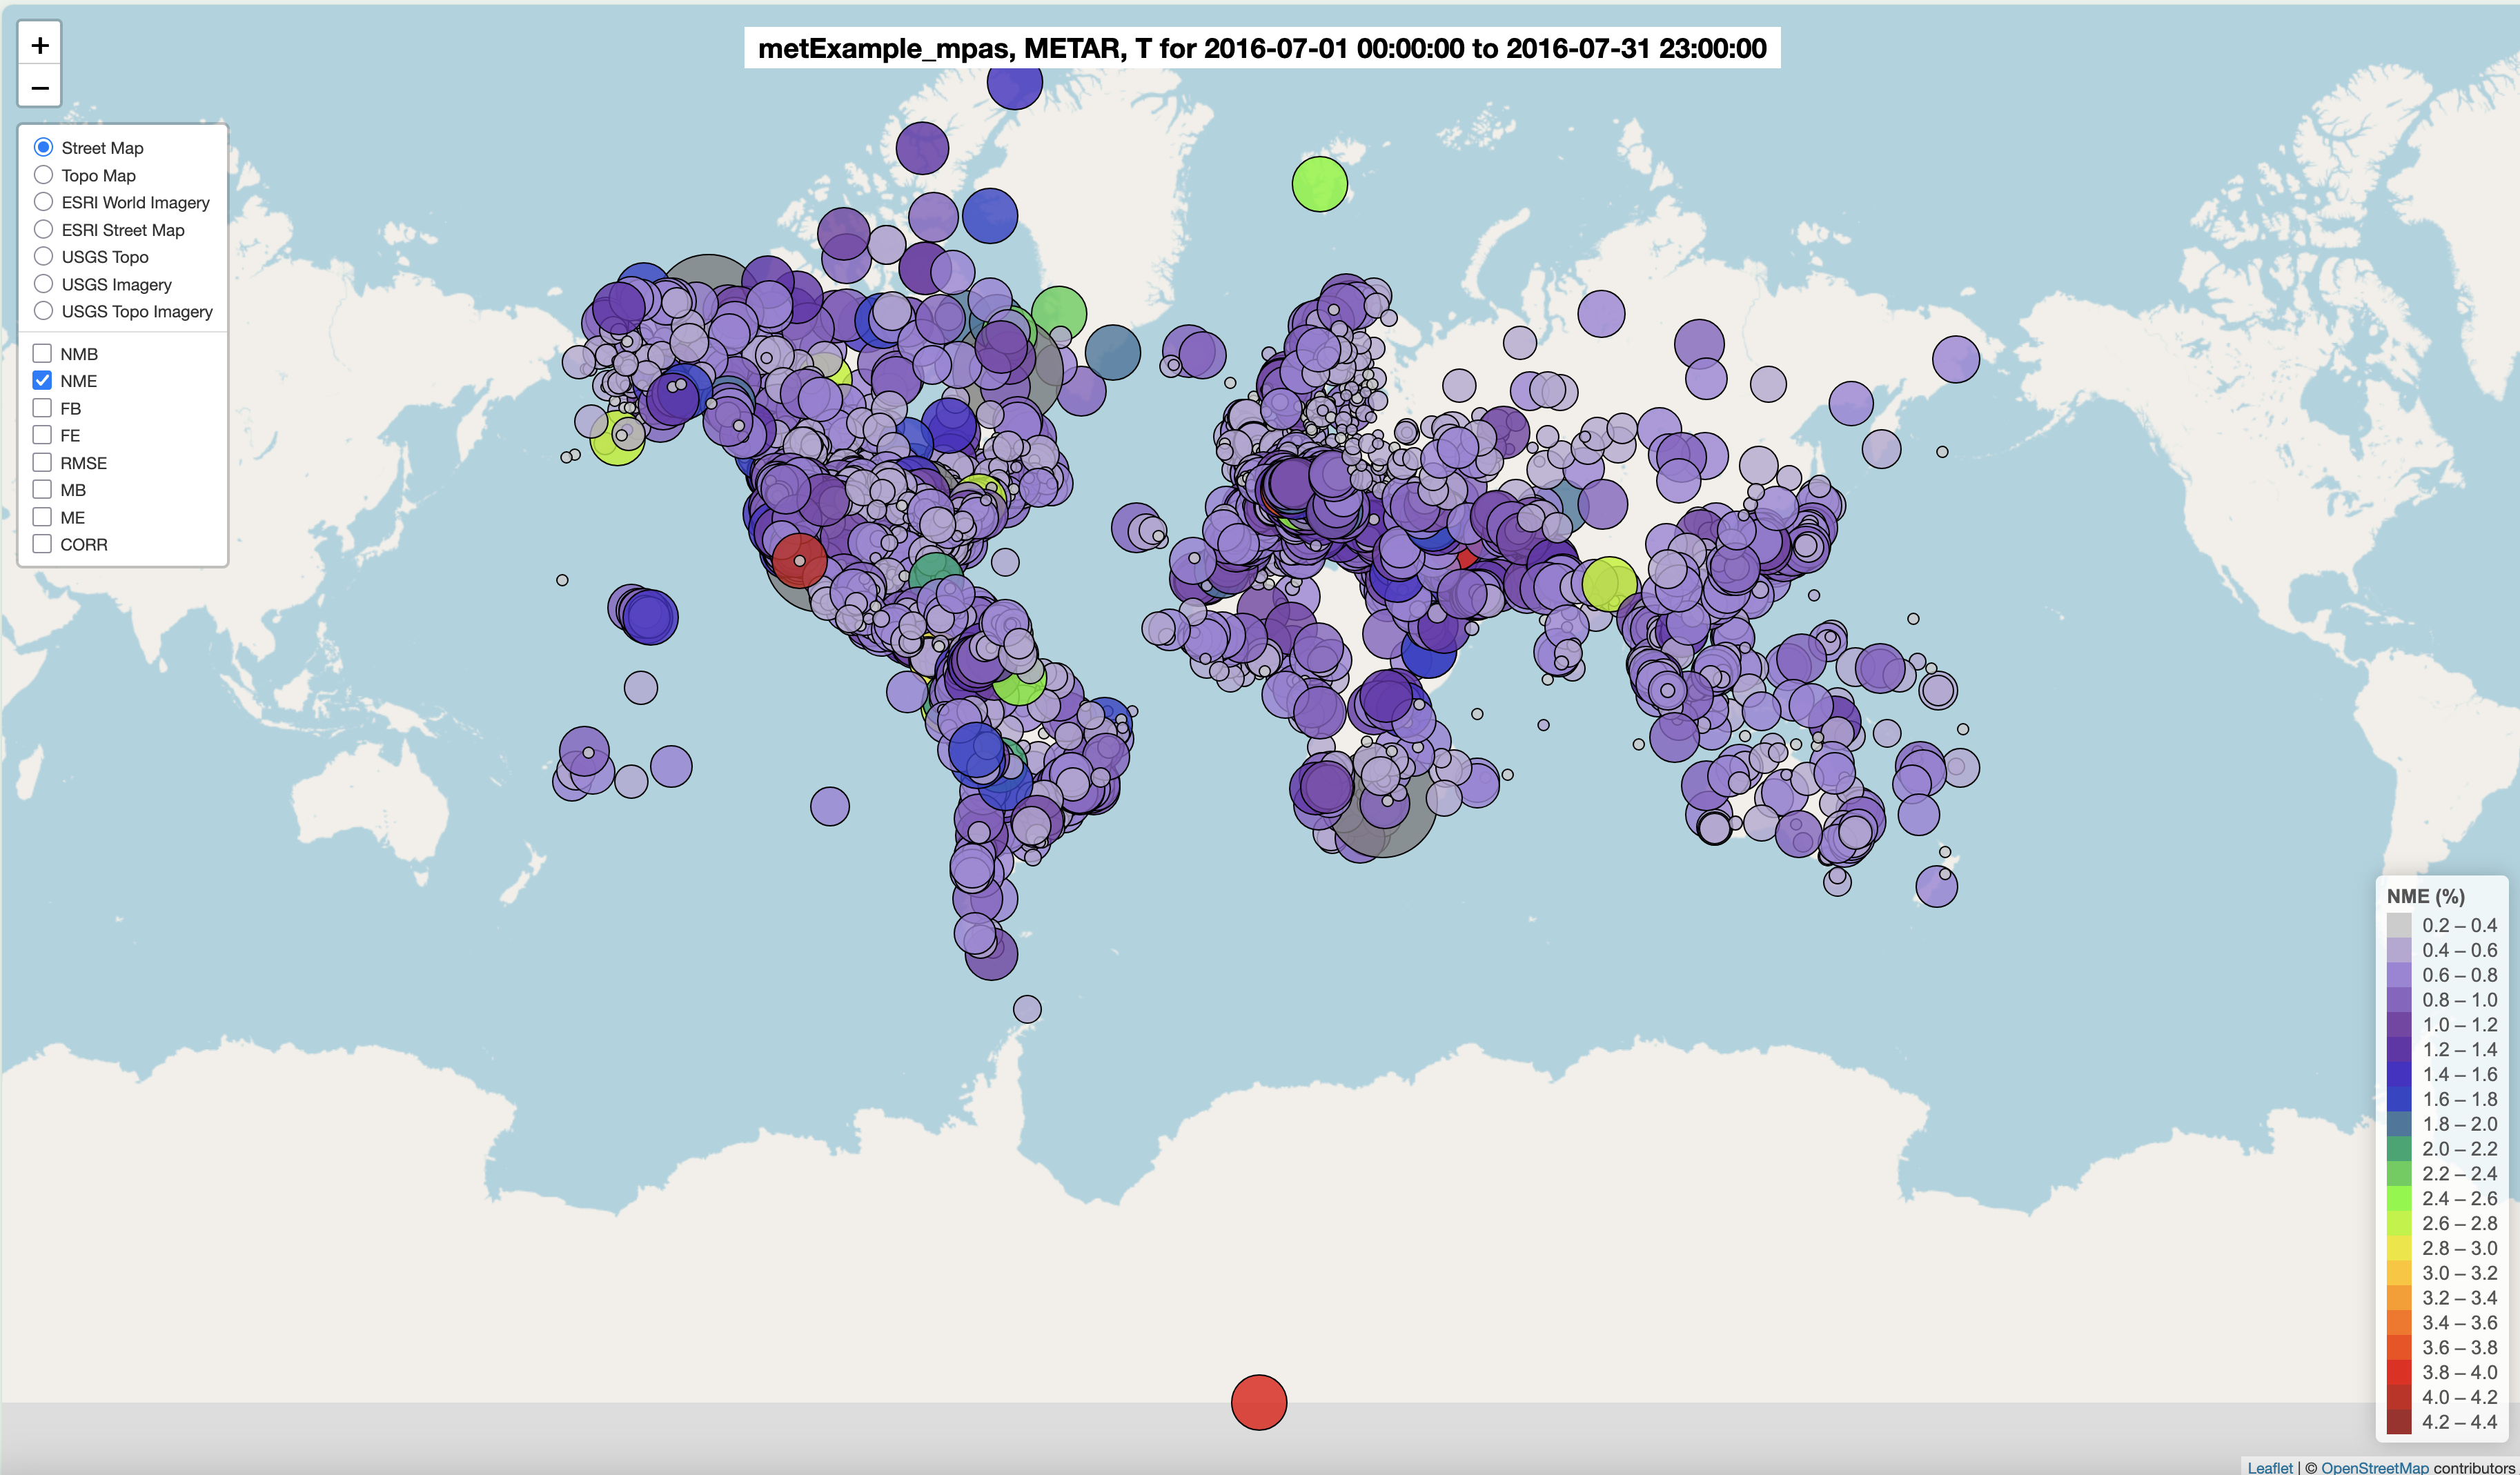The image size is (2520, 1475).
Task: Open the OpenStreetMap contributors link
Action: [x=2375, y=1467]
